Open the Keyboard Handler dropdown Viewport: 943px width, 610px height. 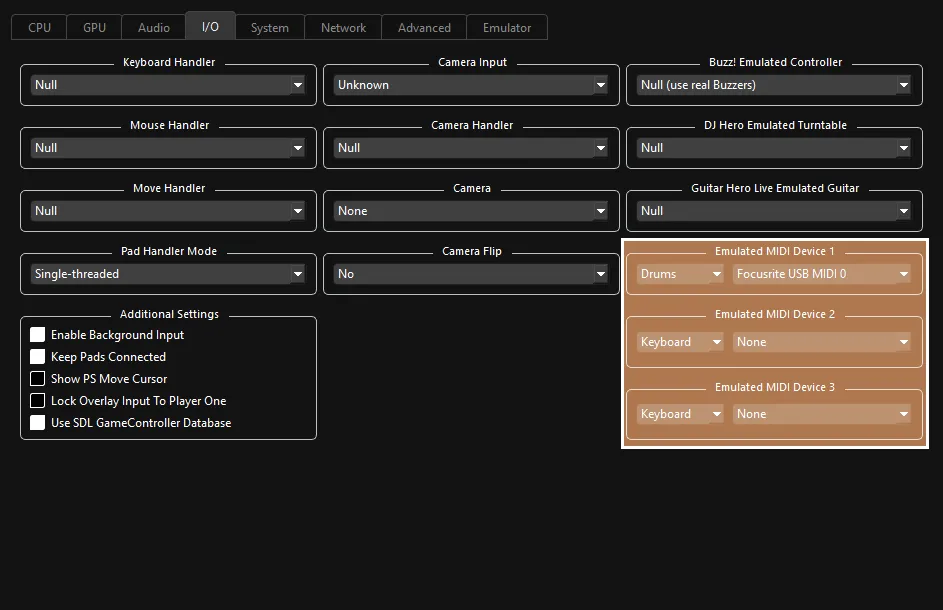tap(167, 85)
